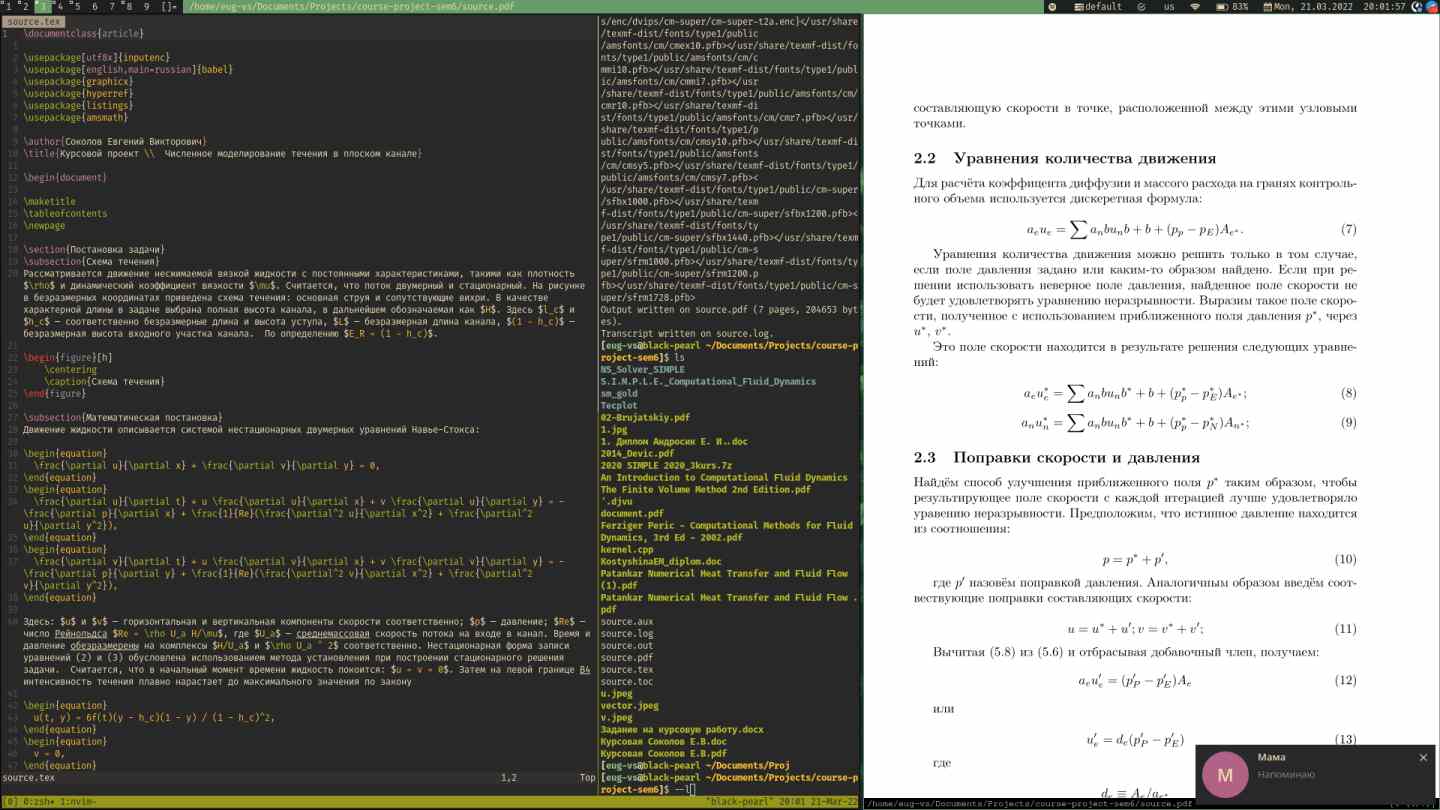Select the tiled layout icon "[]=" in the dwm bar
Viewport: 1440px width, 810px height.
pos(167,6)
